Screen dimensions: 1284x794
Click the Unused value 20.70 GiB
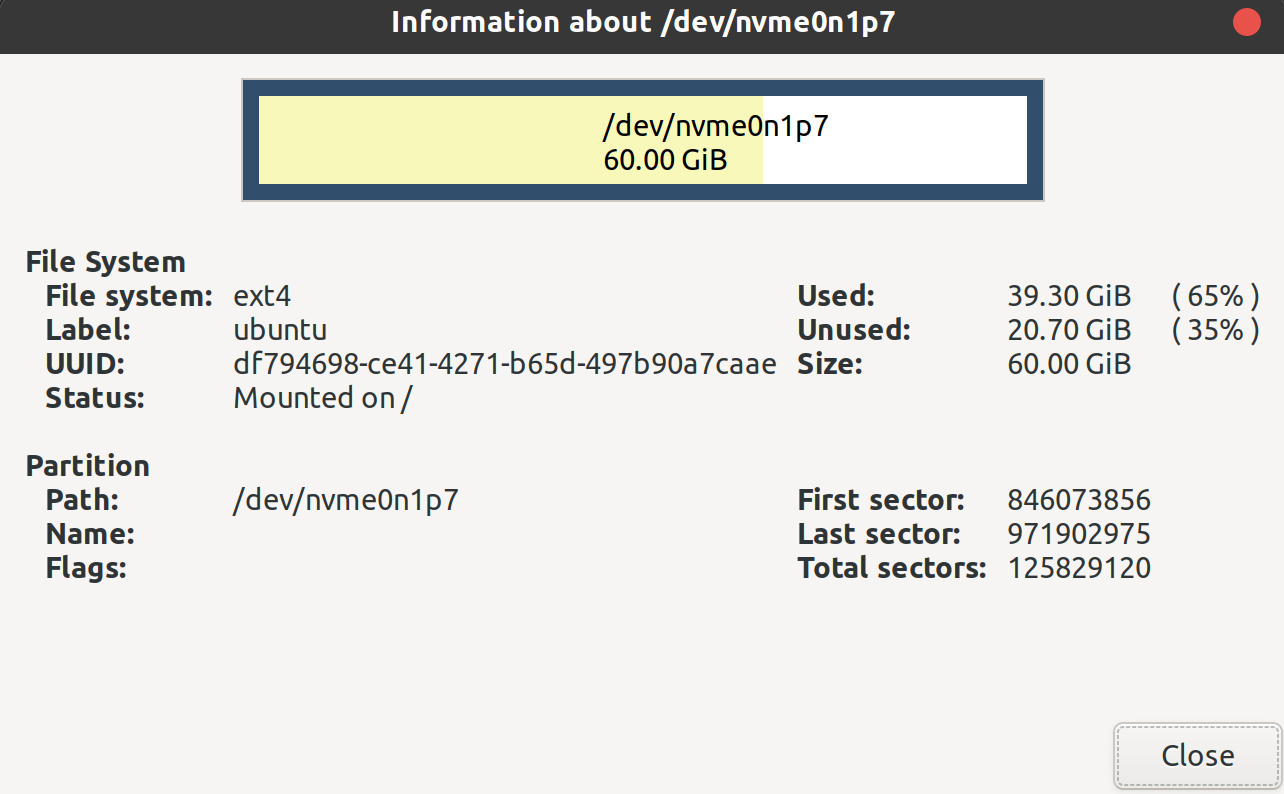(x=1069, y=330)
